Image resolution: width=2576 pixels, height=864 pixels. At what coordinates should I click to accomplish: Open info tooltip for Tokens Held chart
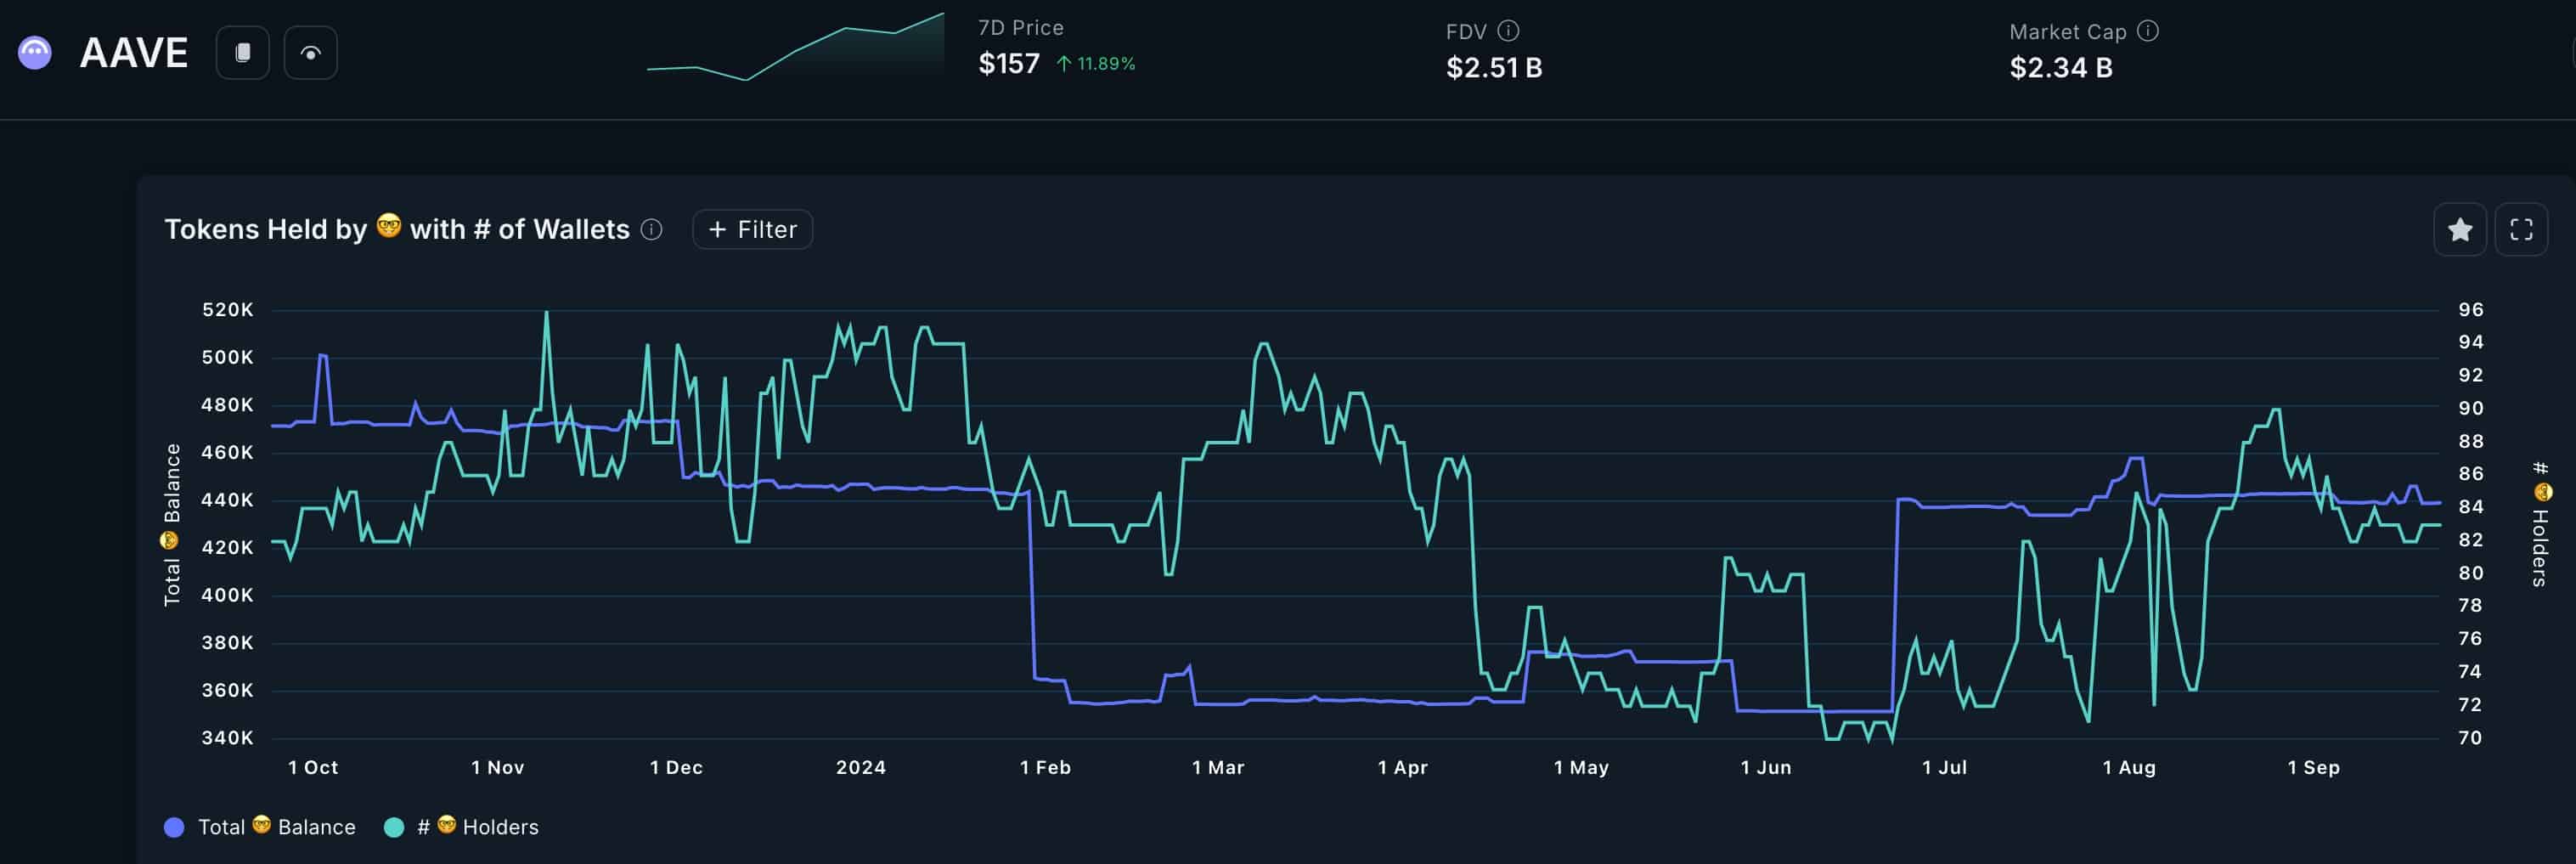pos(651,230)
